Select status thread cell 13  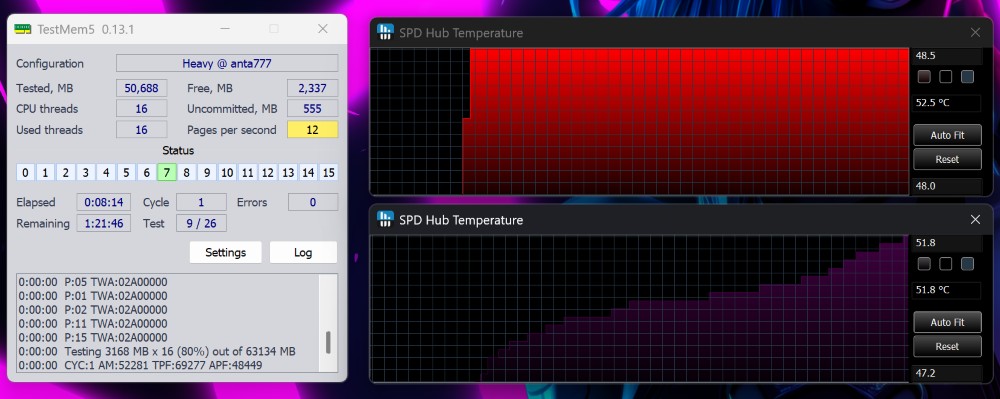coord(288,172)
